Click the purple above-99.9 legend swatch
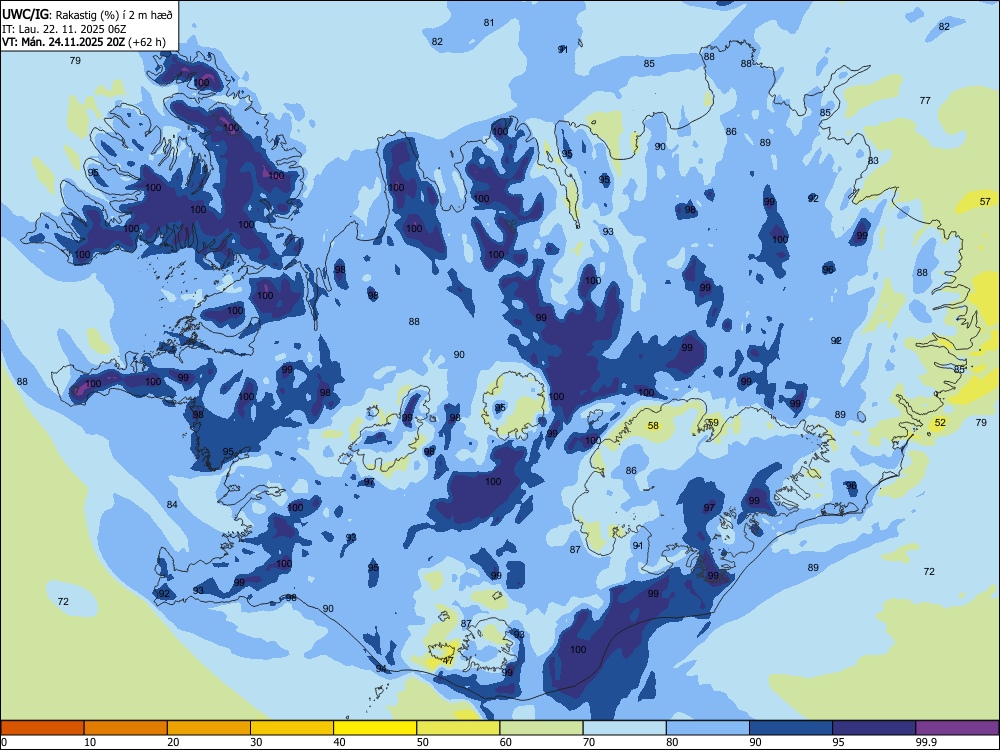Viewport: 1000px width, 750px height. [x=957, y=728]
